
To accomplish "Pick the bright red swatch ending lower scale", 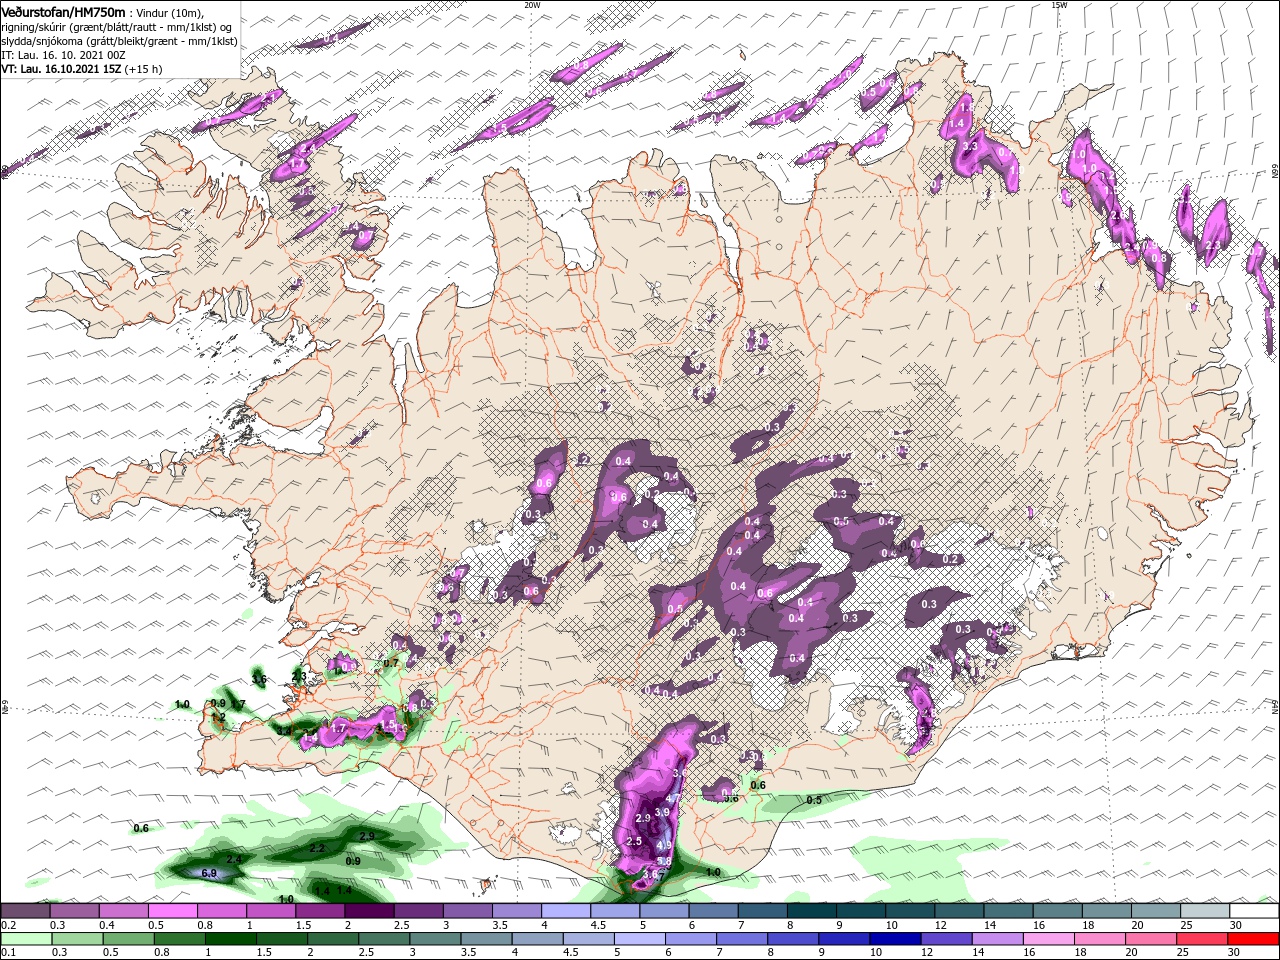I will point(1253,939).
